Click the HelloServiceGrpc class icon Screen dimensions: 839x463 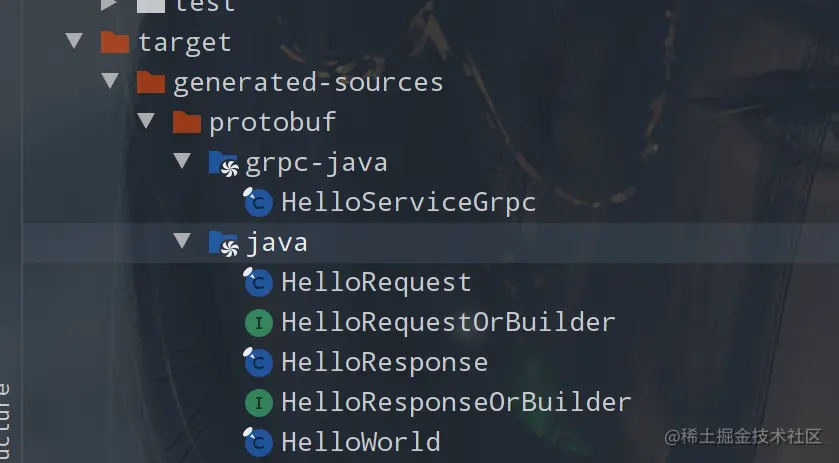coord(258,202)
